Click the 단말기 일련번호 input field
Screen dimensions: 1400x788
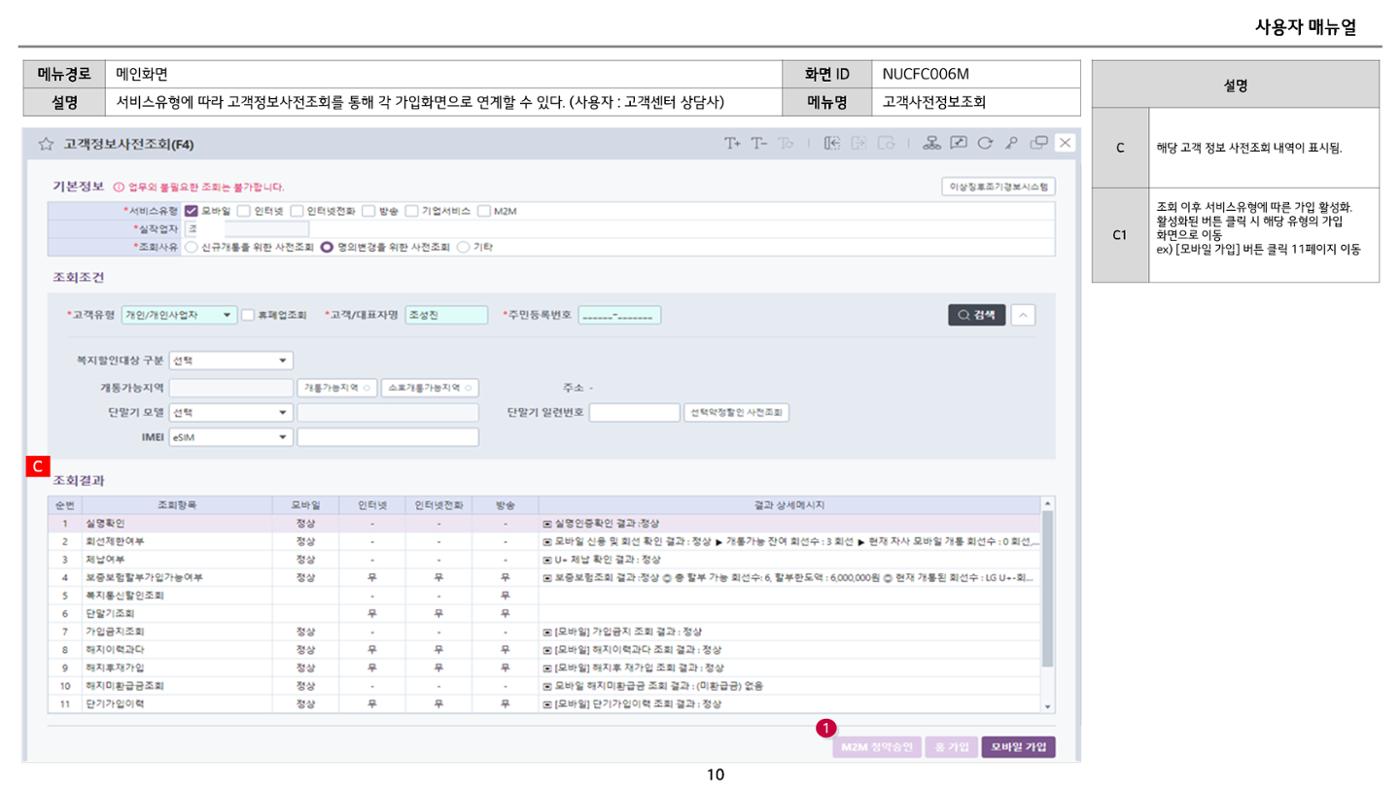pos(634,412)
